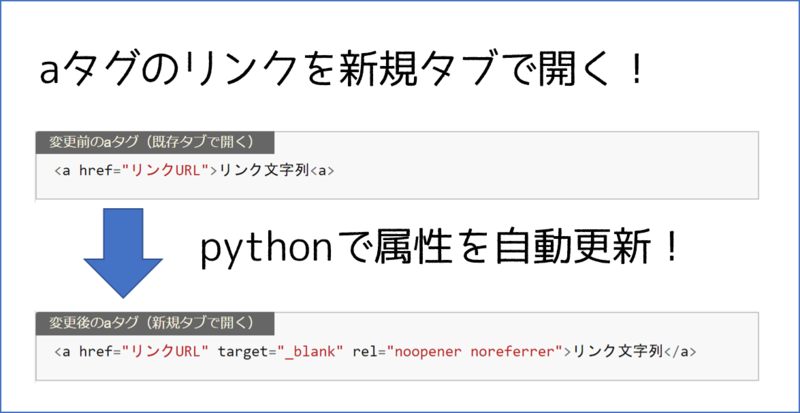800x413 pixels.
Task: Click the code line ending with "リンク文字列<a>"
Action: coord(194,171)
